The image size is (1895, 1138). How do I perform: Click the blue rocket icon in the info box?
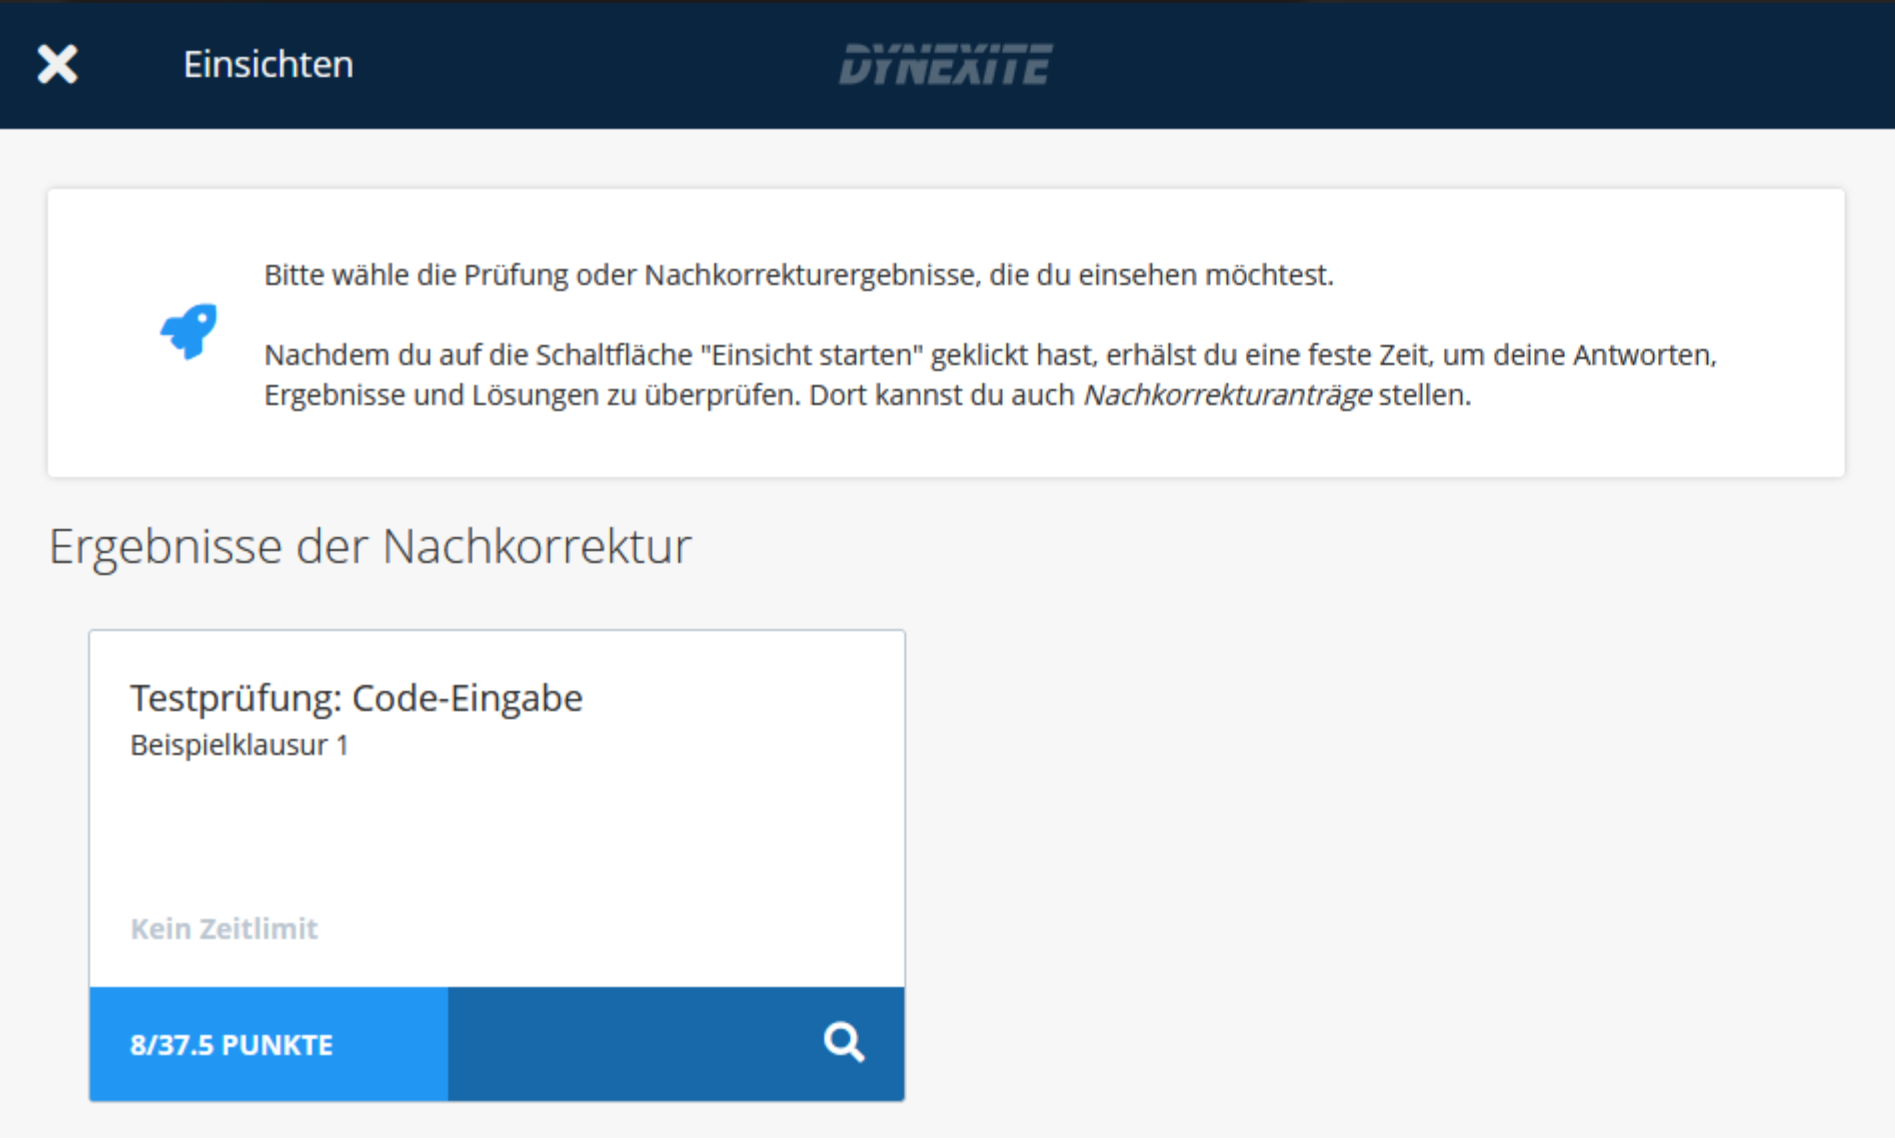(189, 331)
